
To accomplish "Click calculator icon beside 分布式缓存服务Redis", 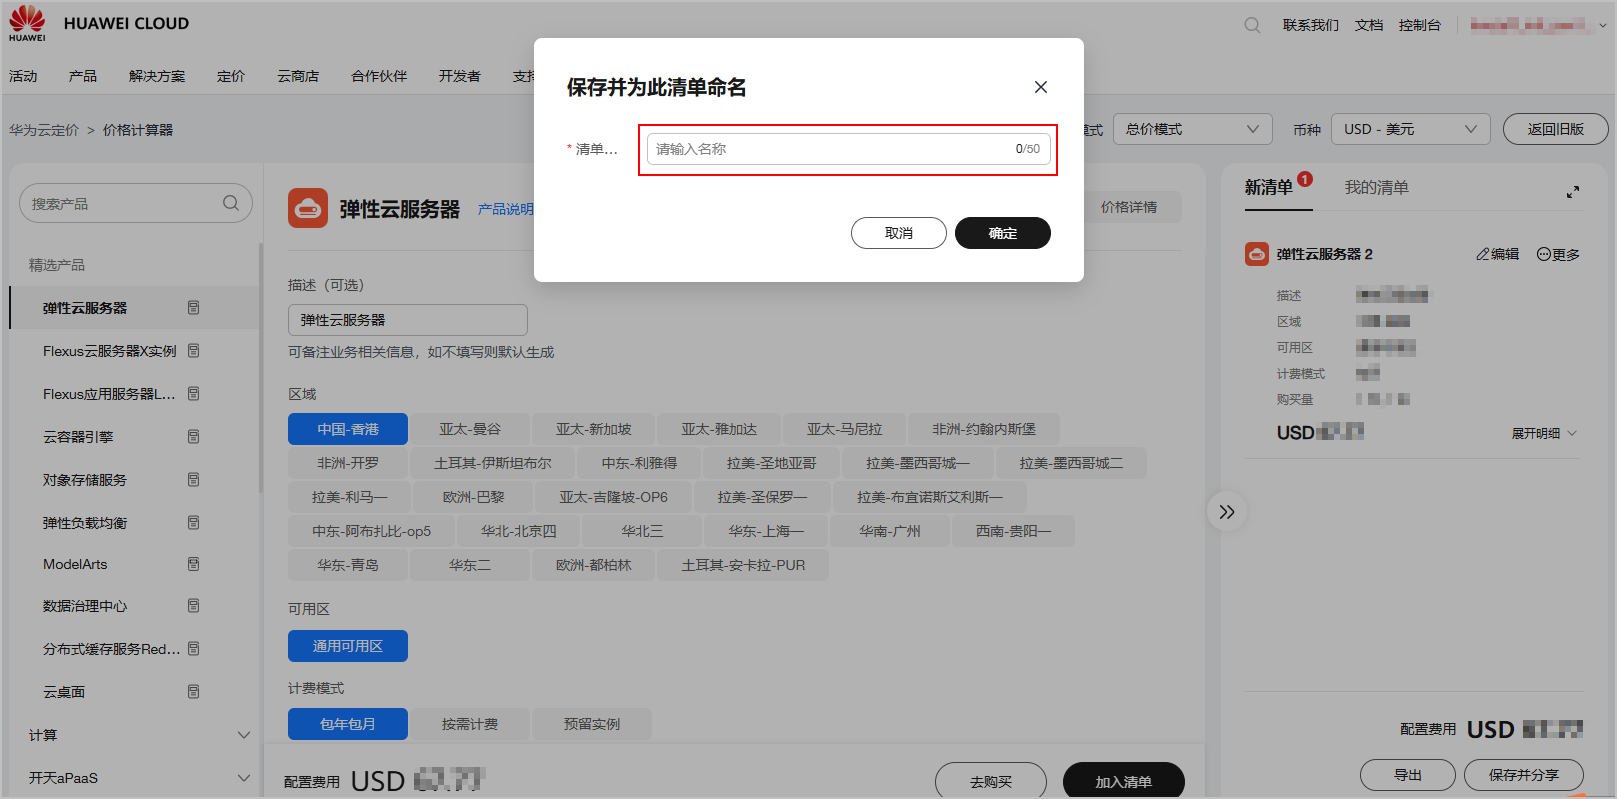I will pyautogui.click(x=194, y=649).
